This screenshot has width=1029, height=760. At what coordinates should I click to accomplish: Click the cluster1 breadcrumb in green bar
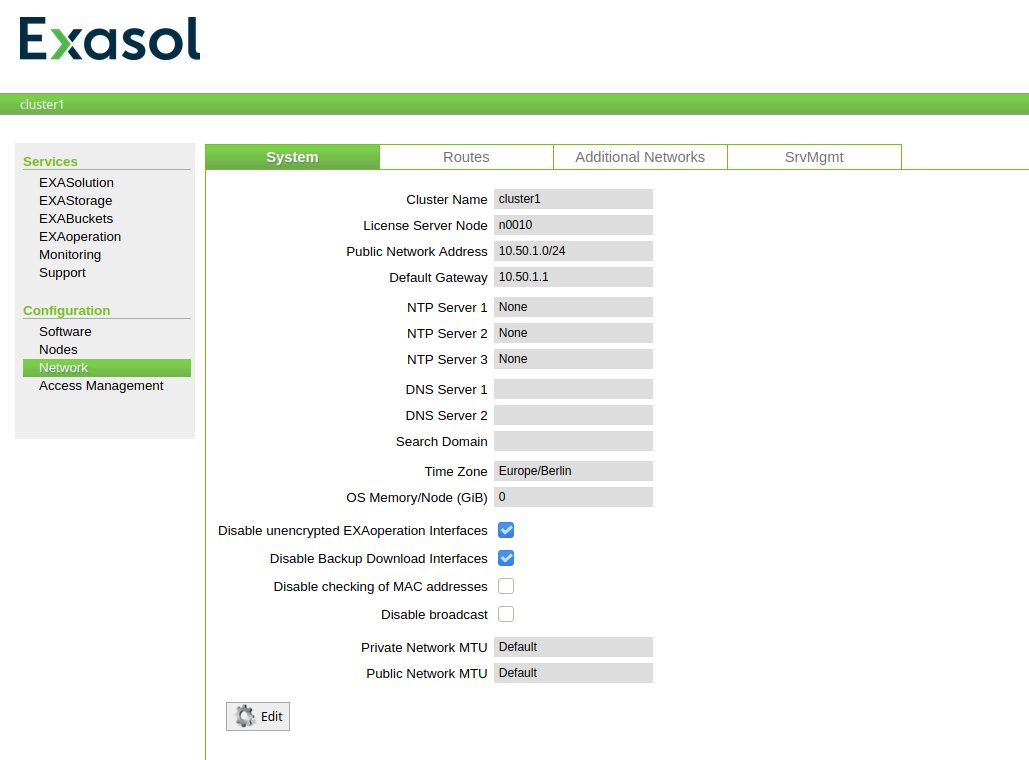click(x=42, y=104)
